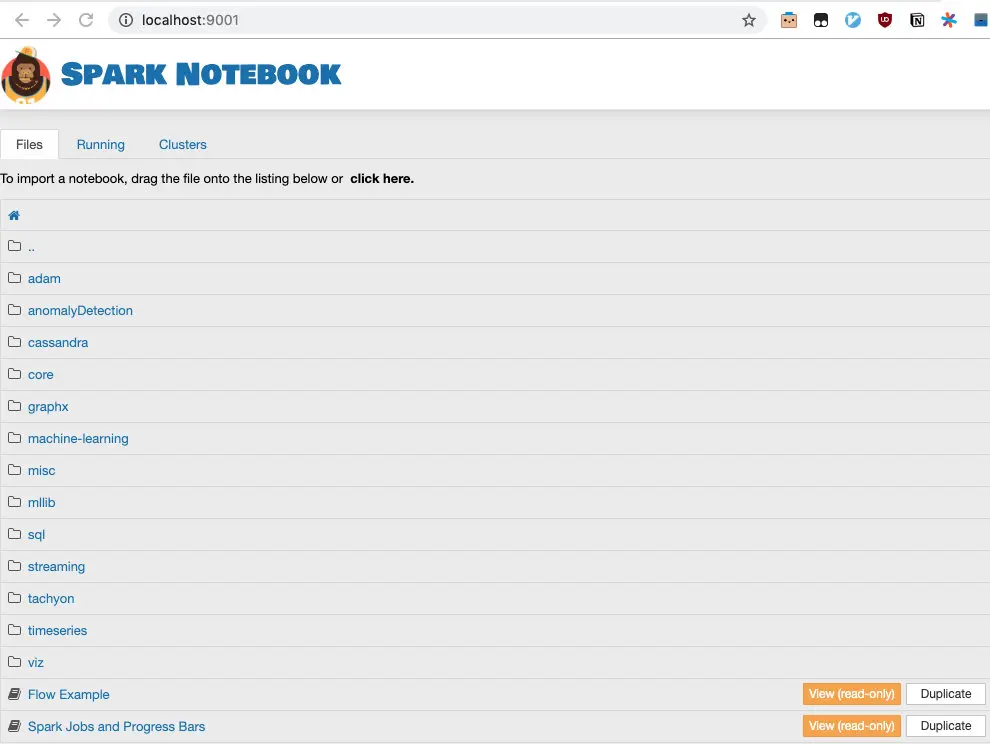The height and width of the screenshot is (744, 990).
Task: Click the browser back arrow
Action: coord(22,20)
